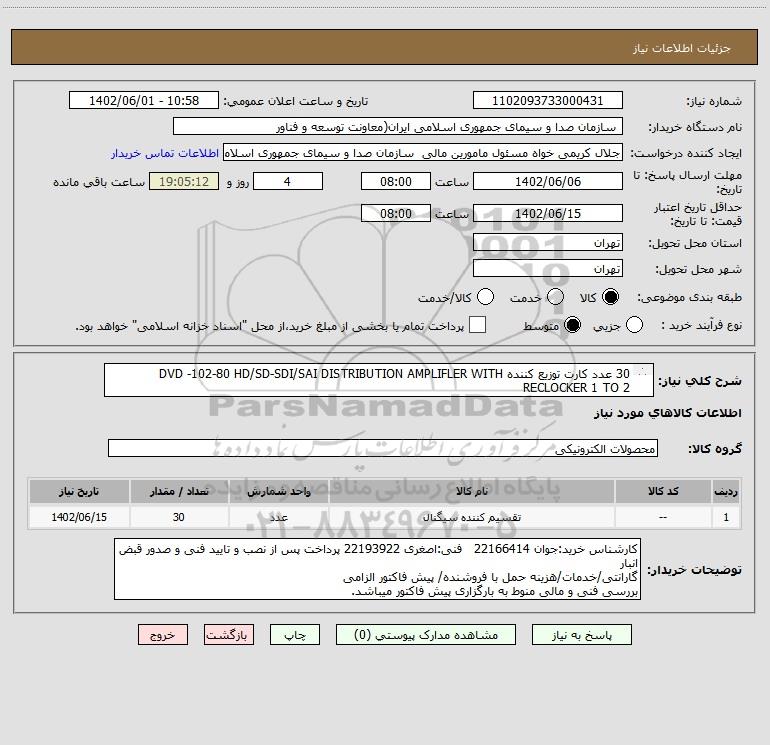770x745 pixels.
Task: Click the table date cell 1402/06/15
Action: [x=79, y=517]
